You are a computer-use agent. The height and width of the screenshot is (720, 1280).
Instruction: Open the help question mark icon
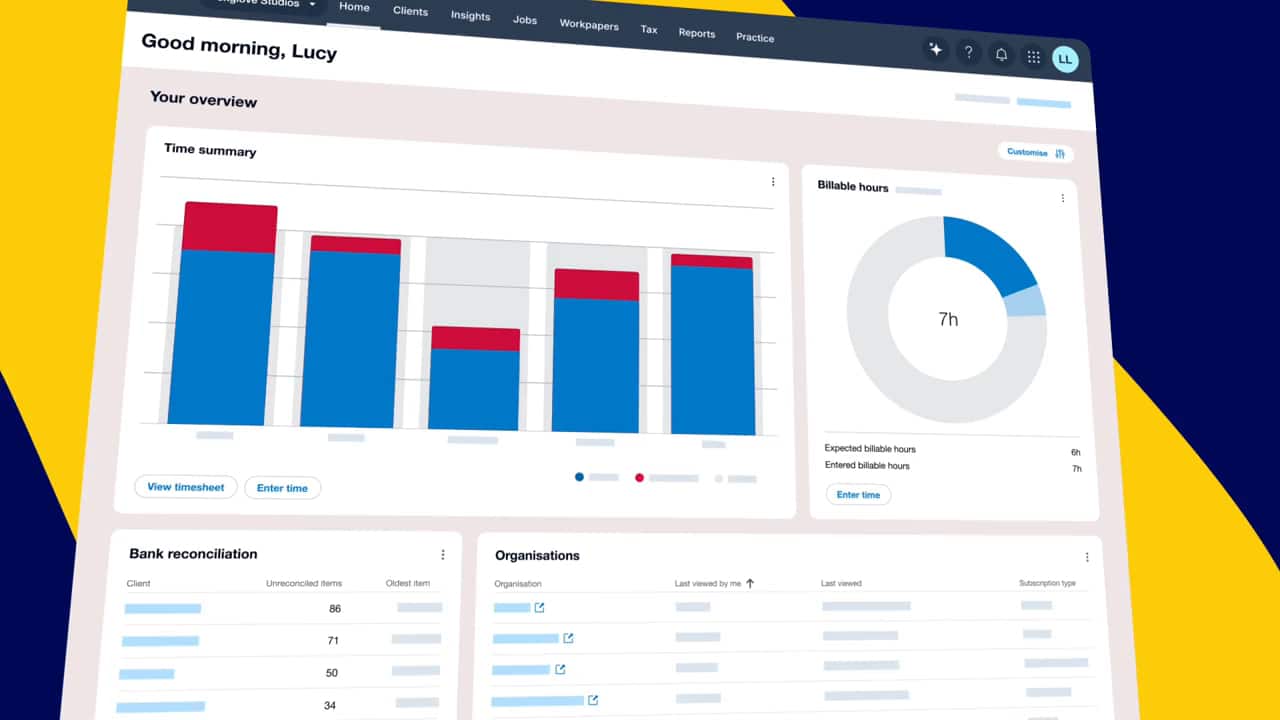(x=968, y=52)
